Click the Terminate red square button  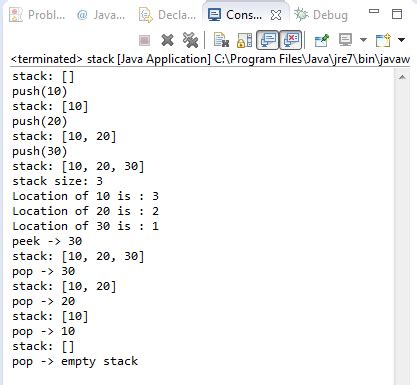(144, 40)
